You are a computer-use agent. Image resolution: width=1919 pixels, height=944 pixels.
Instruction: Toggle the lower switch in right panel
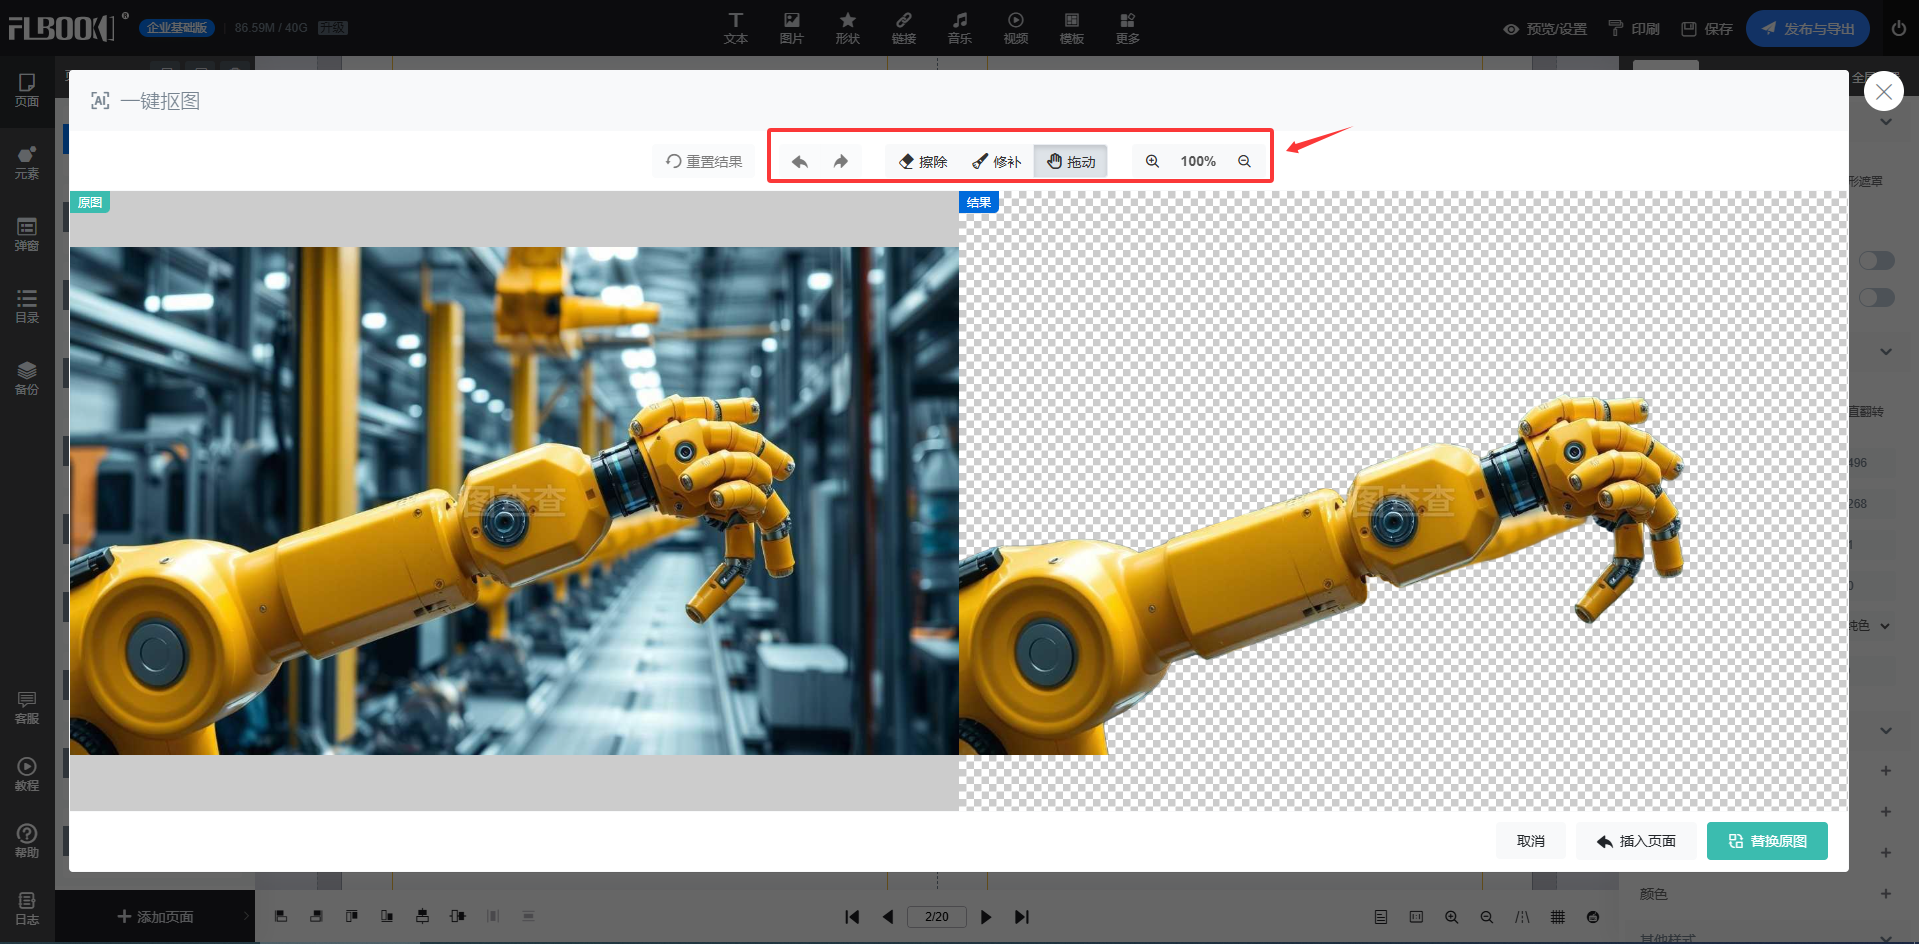pyautogui.click(x=1876, y=298)
